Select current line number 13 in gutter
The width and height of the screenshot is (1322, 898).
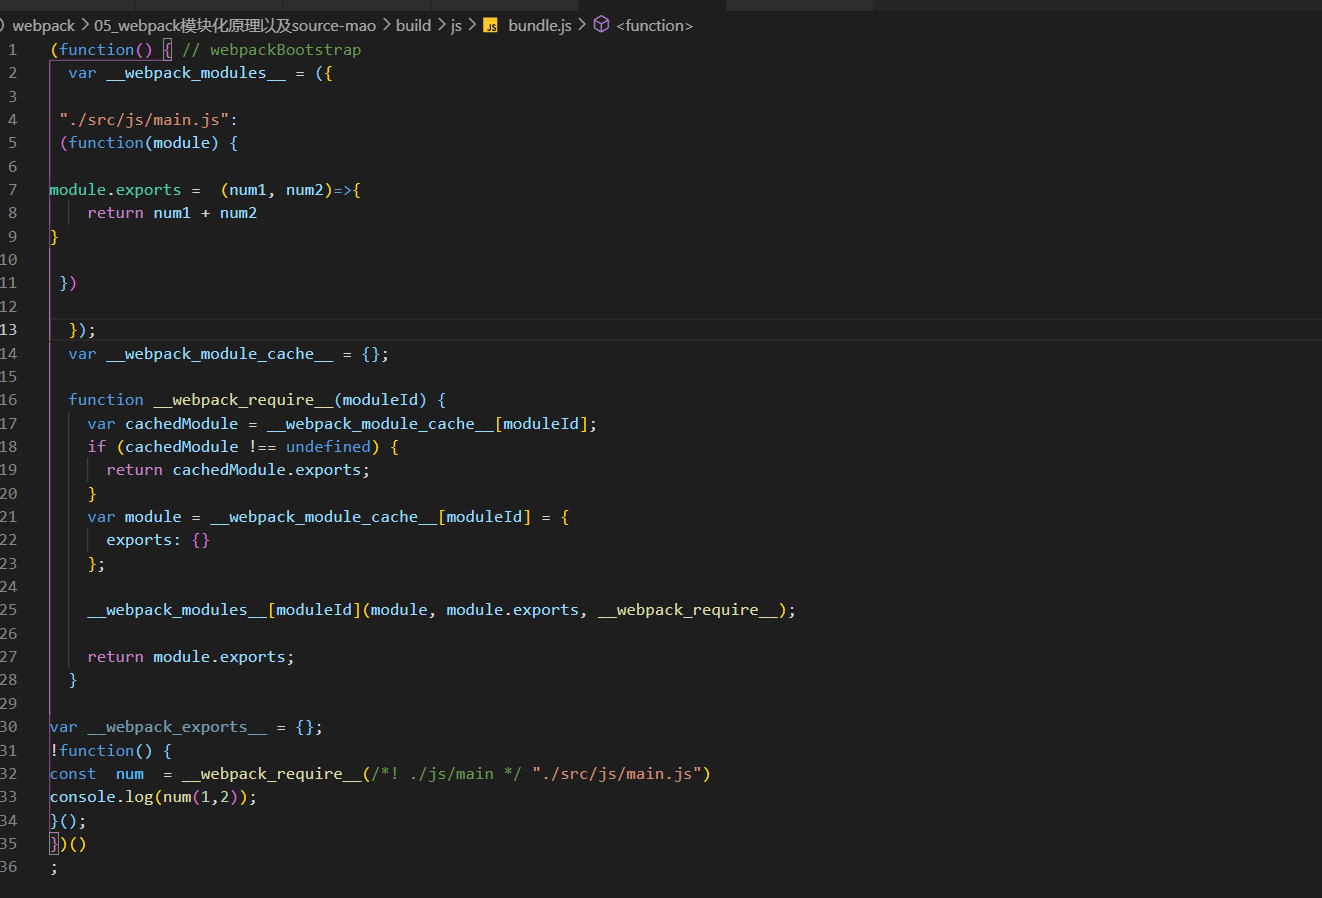[9, 330]
